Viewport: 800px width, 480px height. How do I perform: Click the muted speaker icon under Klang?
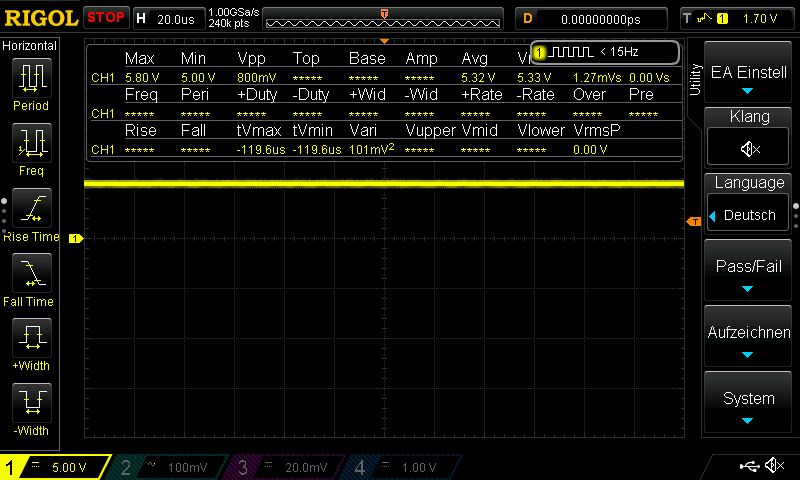coord(749,148)
